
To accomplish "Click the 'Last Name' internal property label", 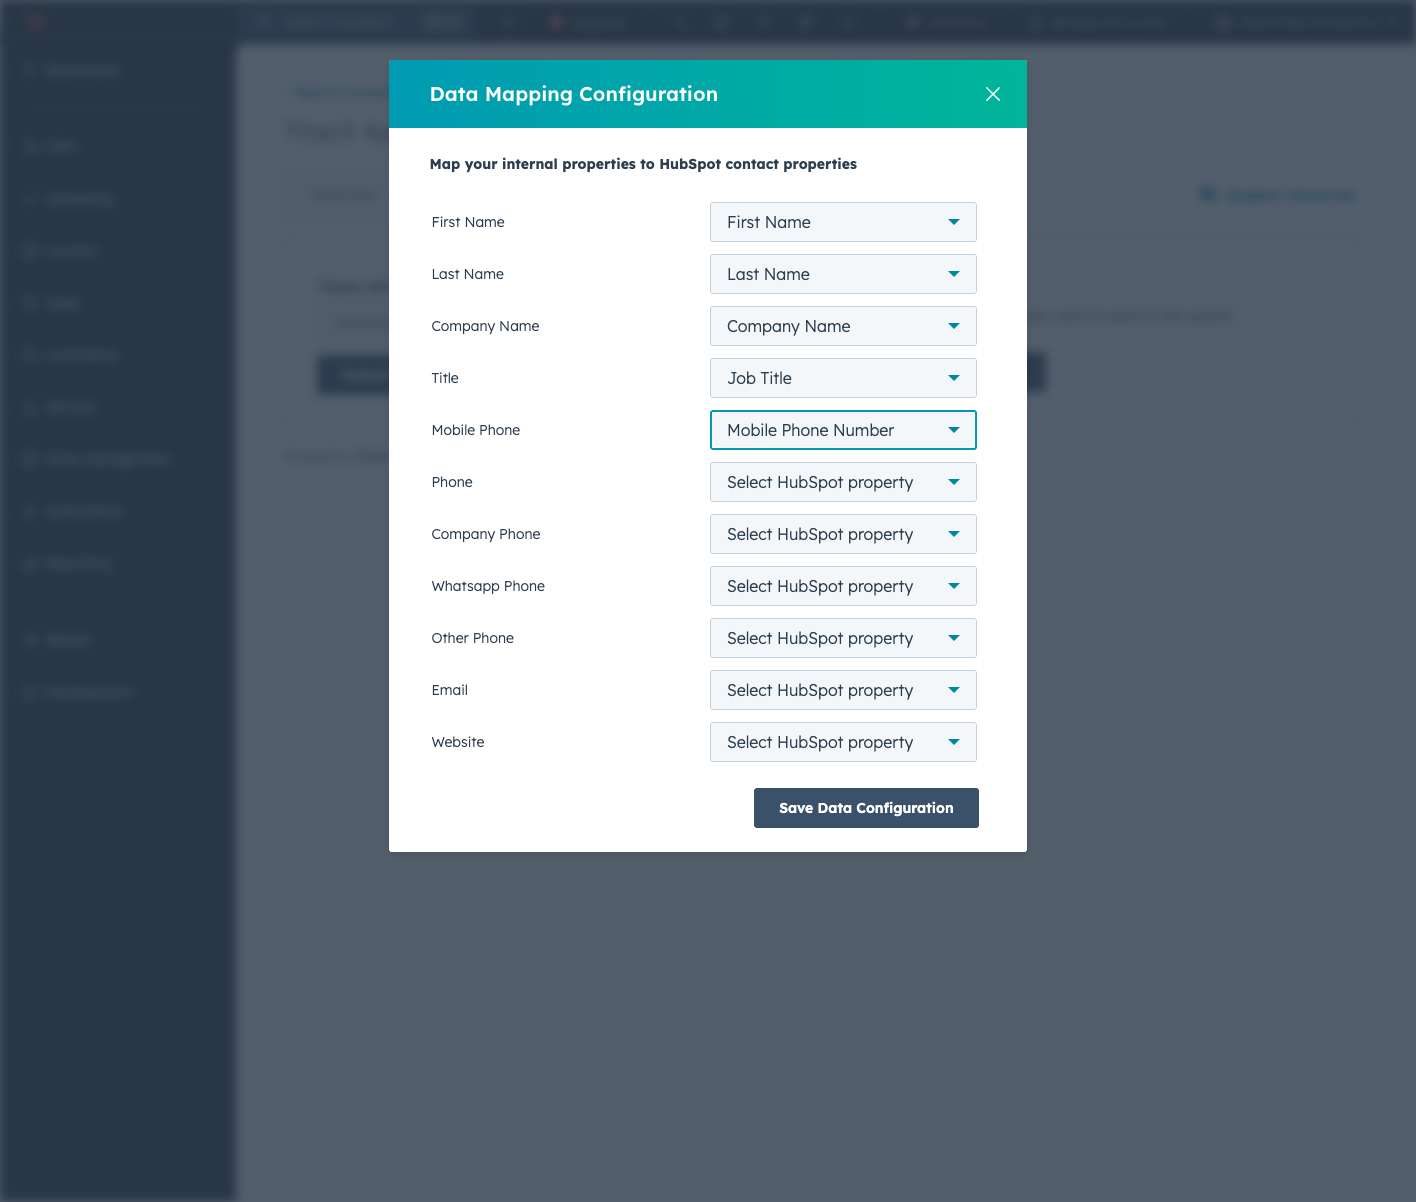I will click(x=468, y=274).
